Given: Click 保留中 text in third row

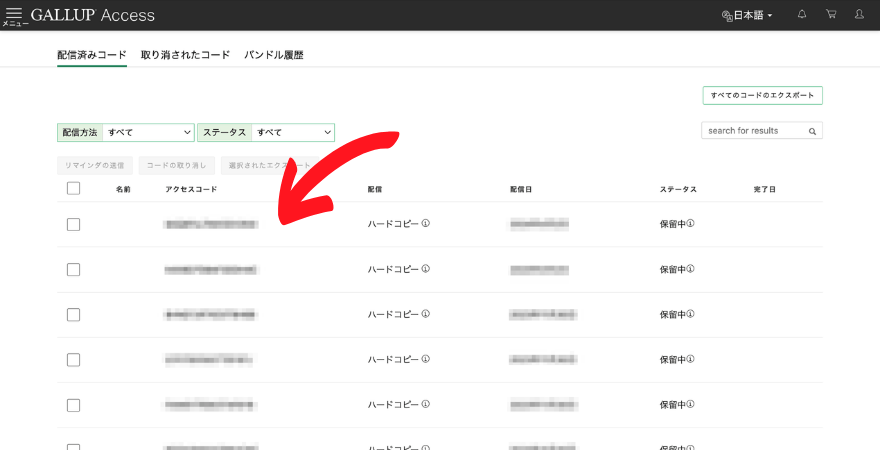Looking at the screenshot, I should [x=673, y=314].
